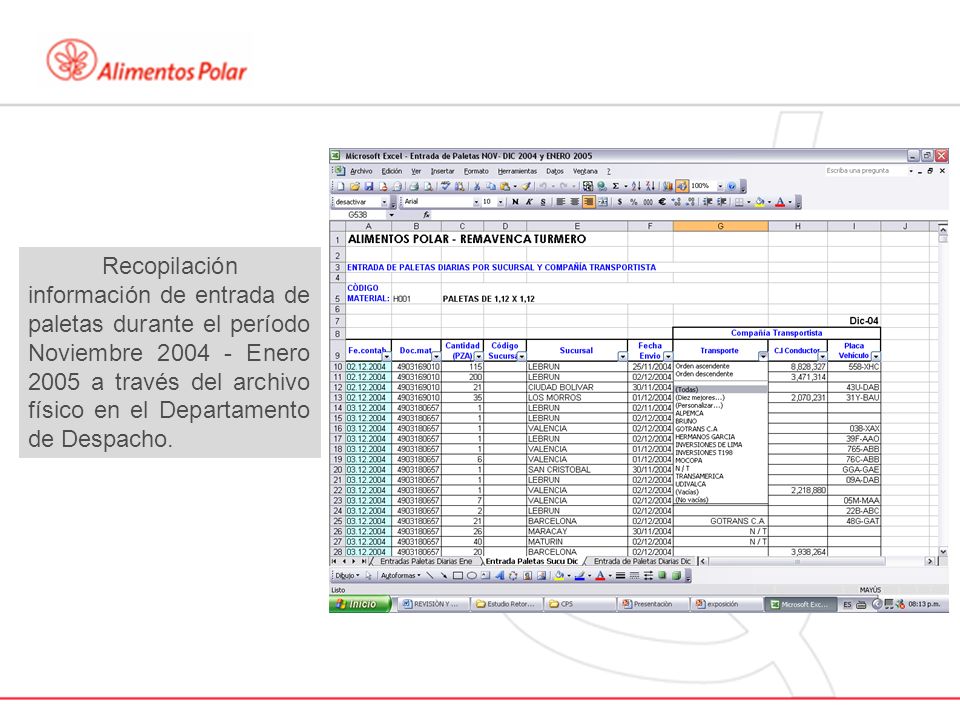
Task: Apply Euro style icon
Action: (662, 201)
